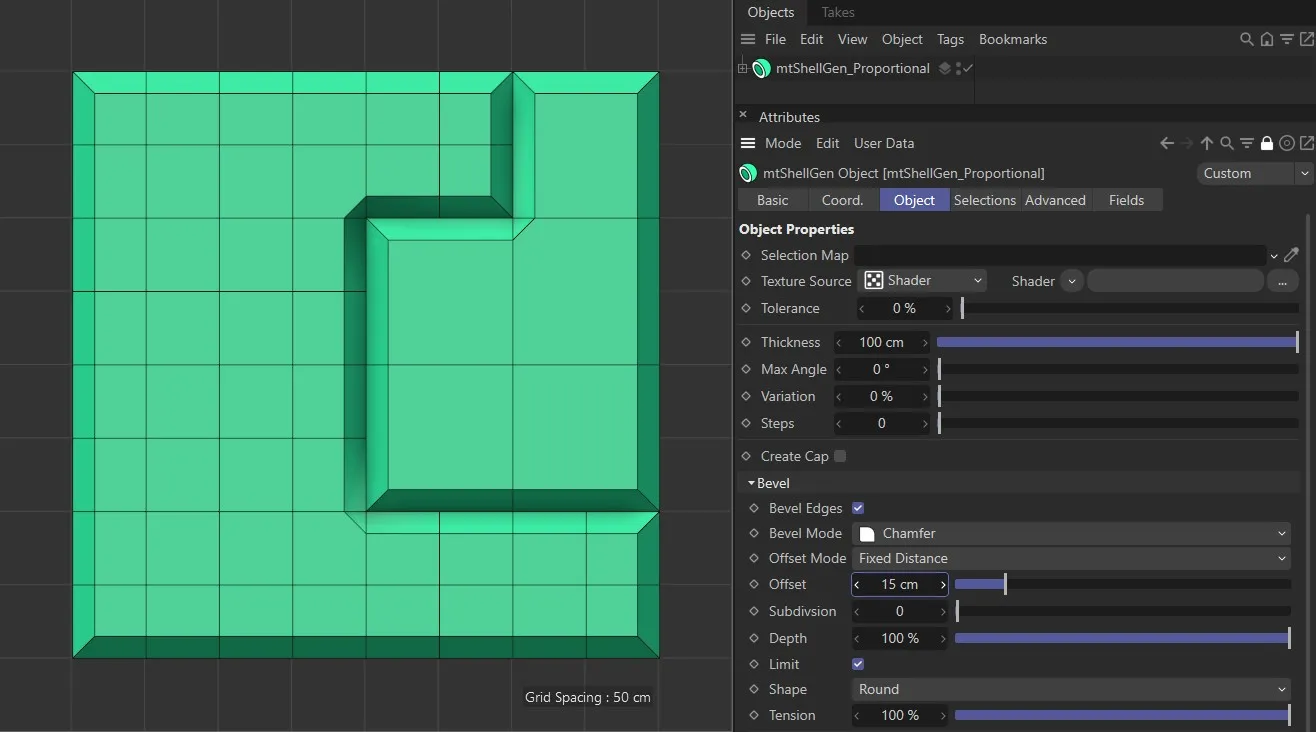Viewport: 1316px width, 732px height.
Task: Click the Shader ellipsis button
Action: [1282, 282]
